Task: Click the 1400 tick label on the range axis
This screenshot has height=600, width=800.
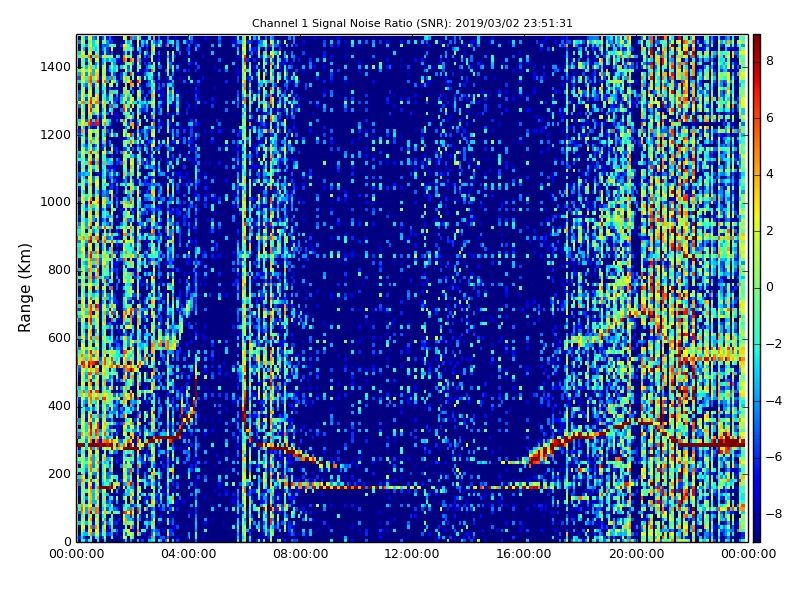Action: click(x=56, y=67)
